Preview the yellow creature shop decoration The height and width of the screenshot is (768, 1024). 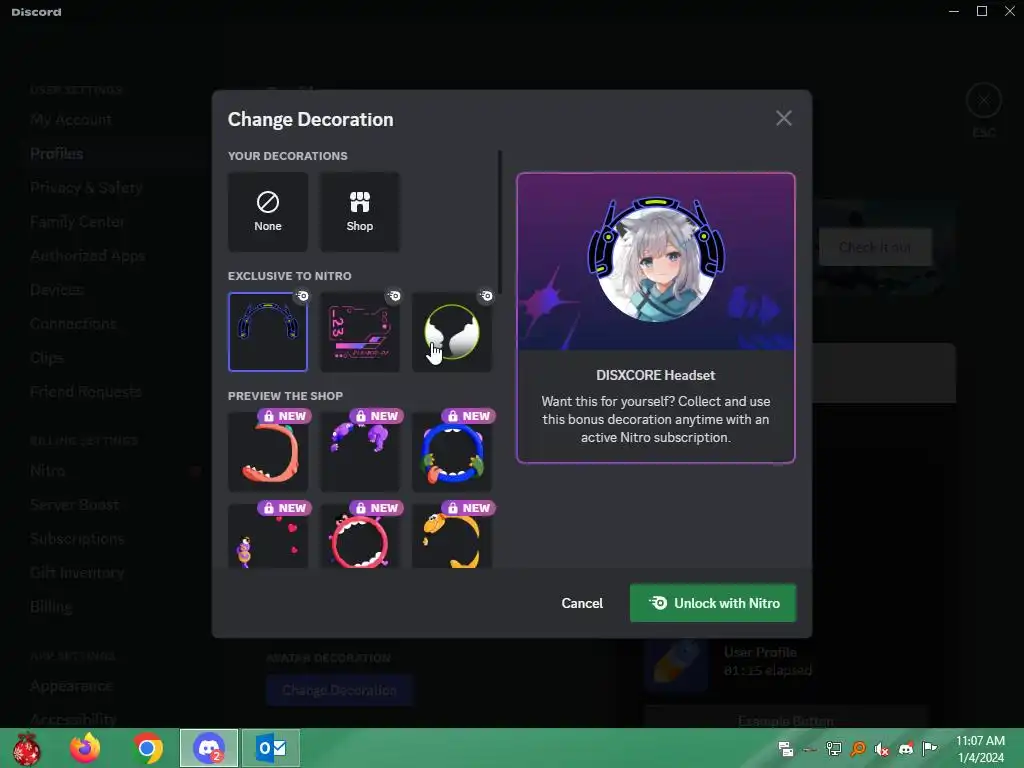[452, 536]
